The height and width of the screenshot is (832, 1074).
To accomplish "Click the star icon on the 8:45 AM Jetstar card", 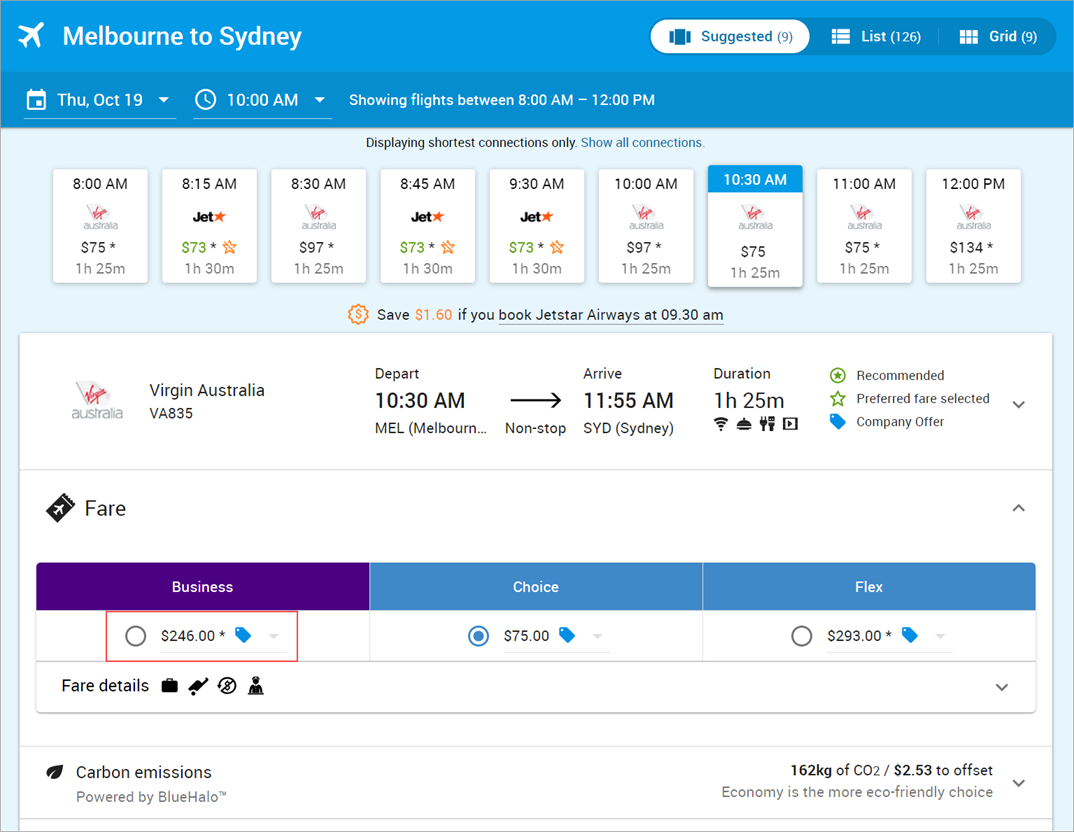I will pyautogui.click(x=448, y=247).
